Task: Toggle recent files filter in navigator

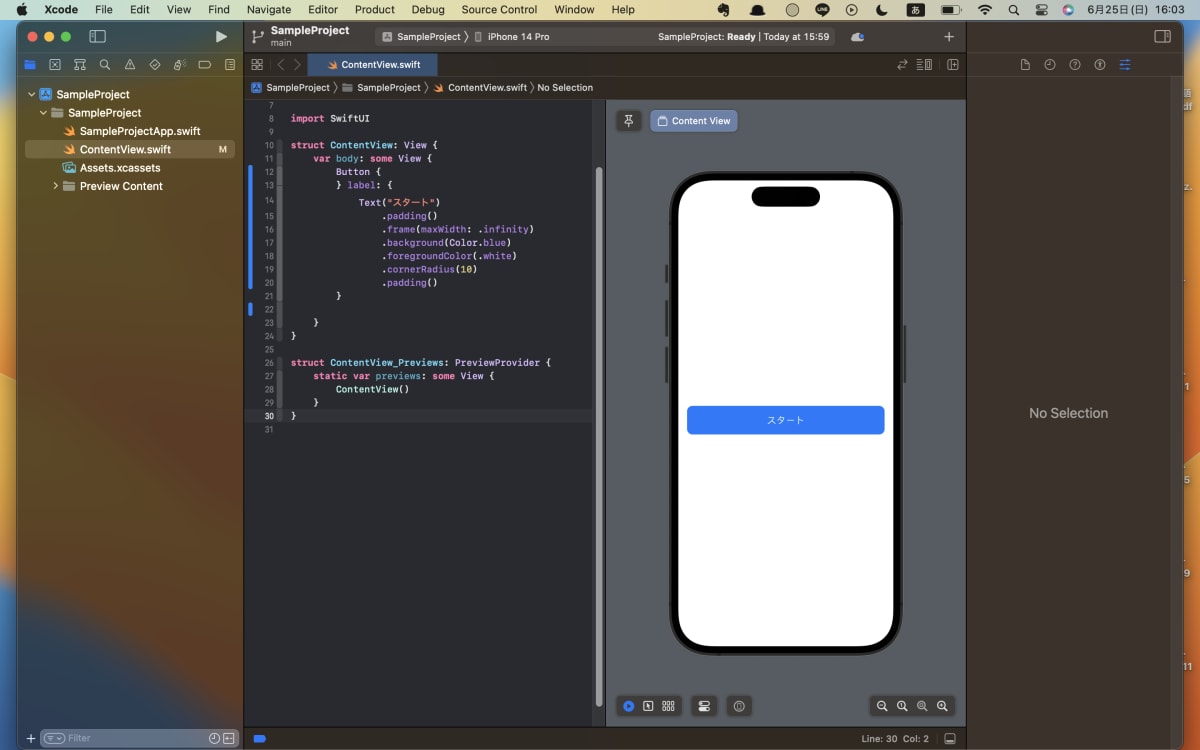Action: point(214,738)
